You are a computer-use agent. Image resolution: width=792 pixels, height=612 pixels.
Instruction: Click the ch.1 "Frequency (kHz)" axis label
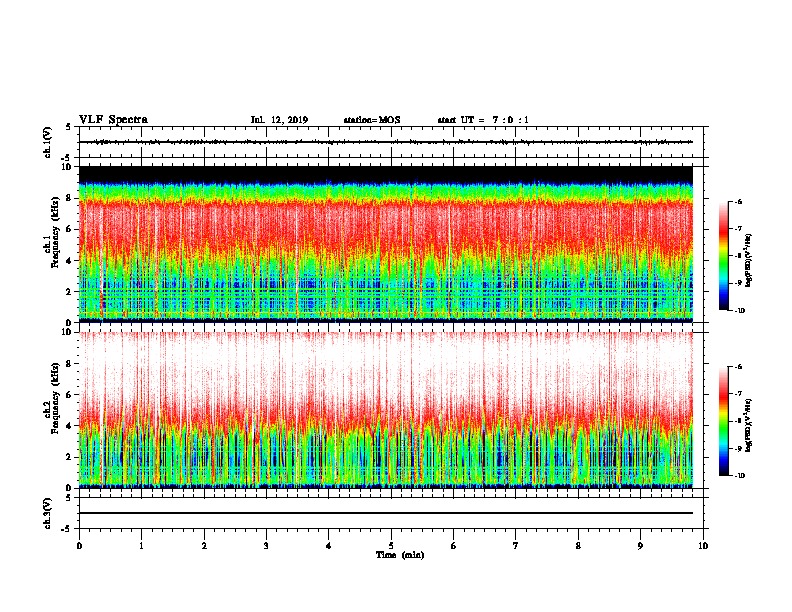click(x=56, y=232)
